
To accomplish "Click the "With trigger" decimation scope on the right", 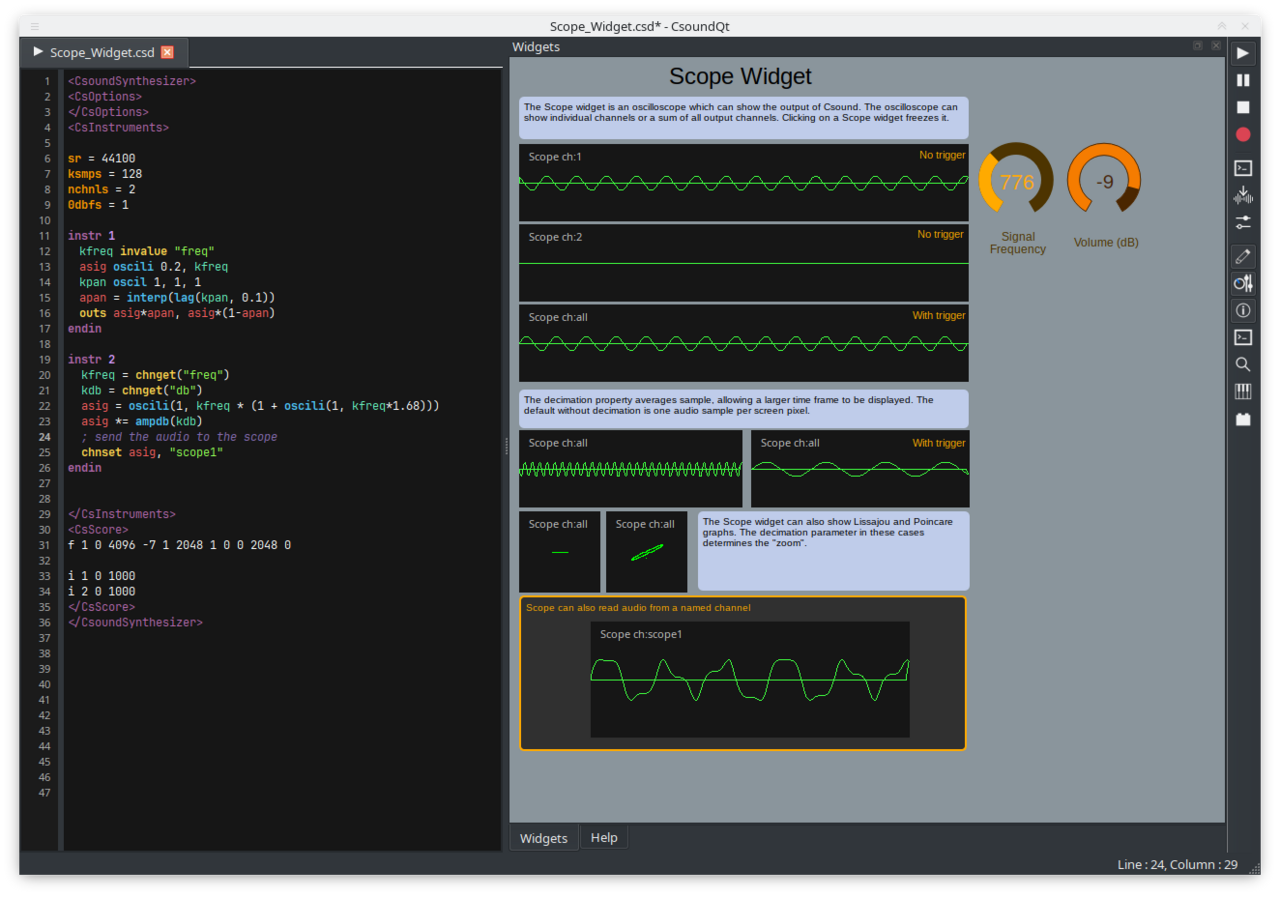I will [860, 469].
